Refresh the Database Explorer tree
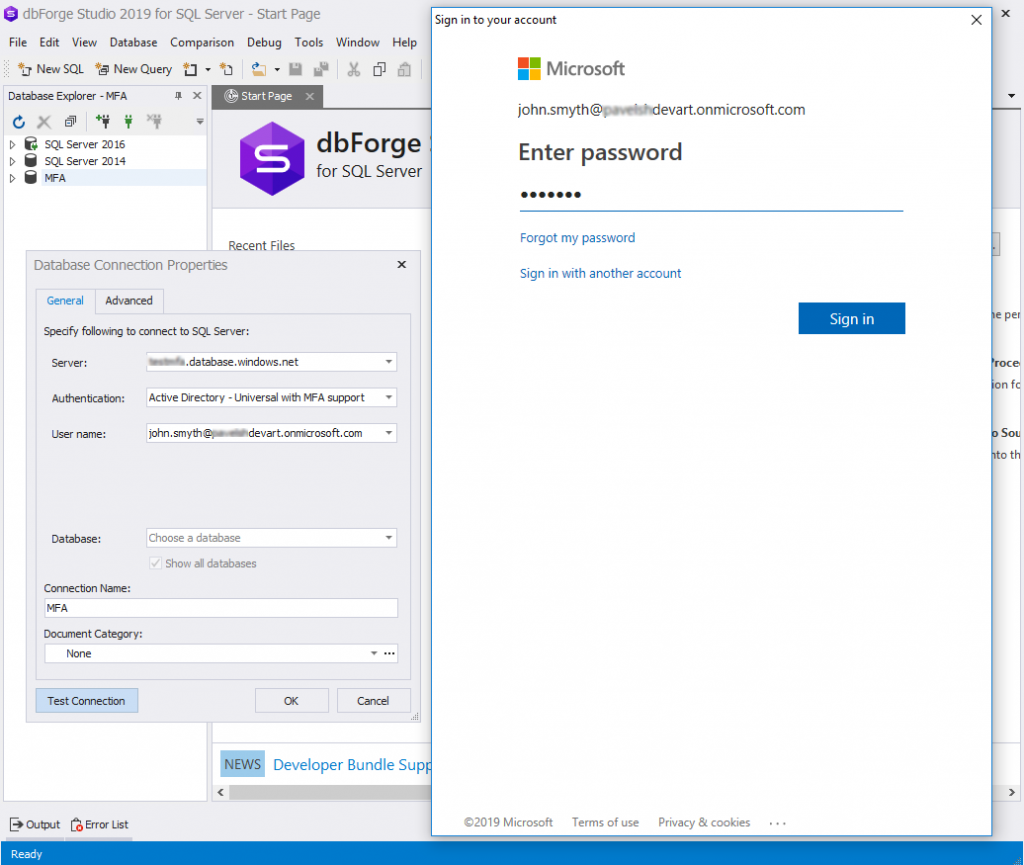The height and width of the screenshot is (865, 1024). 18,122
